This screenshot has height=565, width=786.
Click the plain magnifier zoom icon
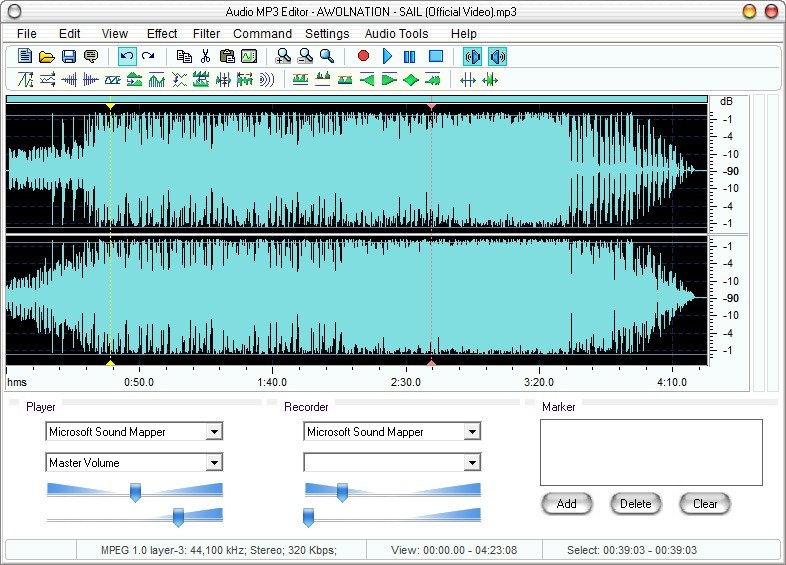327,56
